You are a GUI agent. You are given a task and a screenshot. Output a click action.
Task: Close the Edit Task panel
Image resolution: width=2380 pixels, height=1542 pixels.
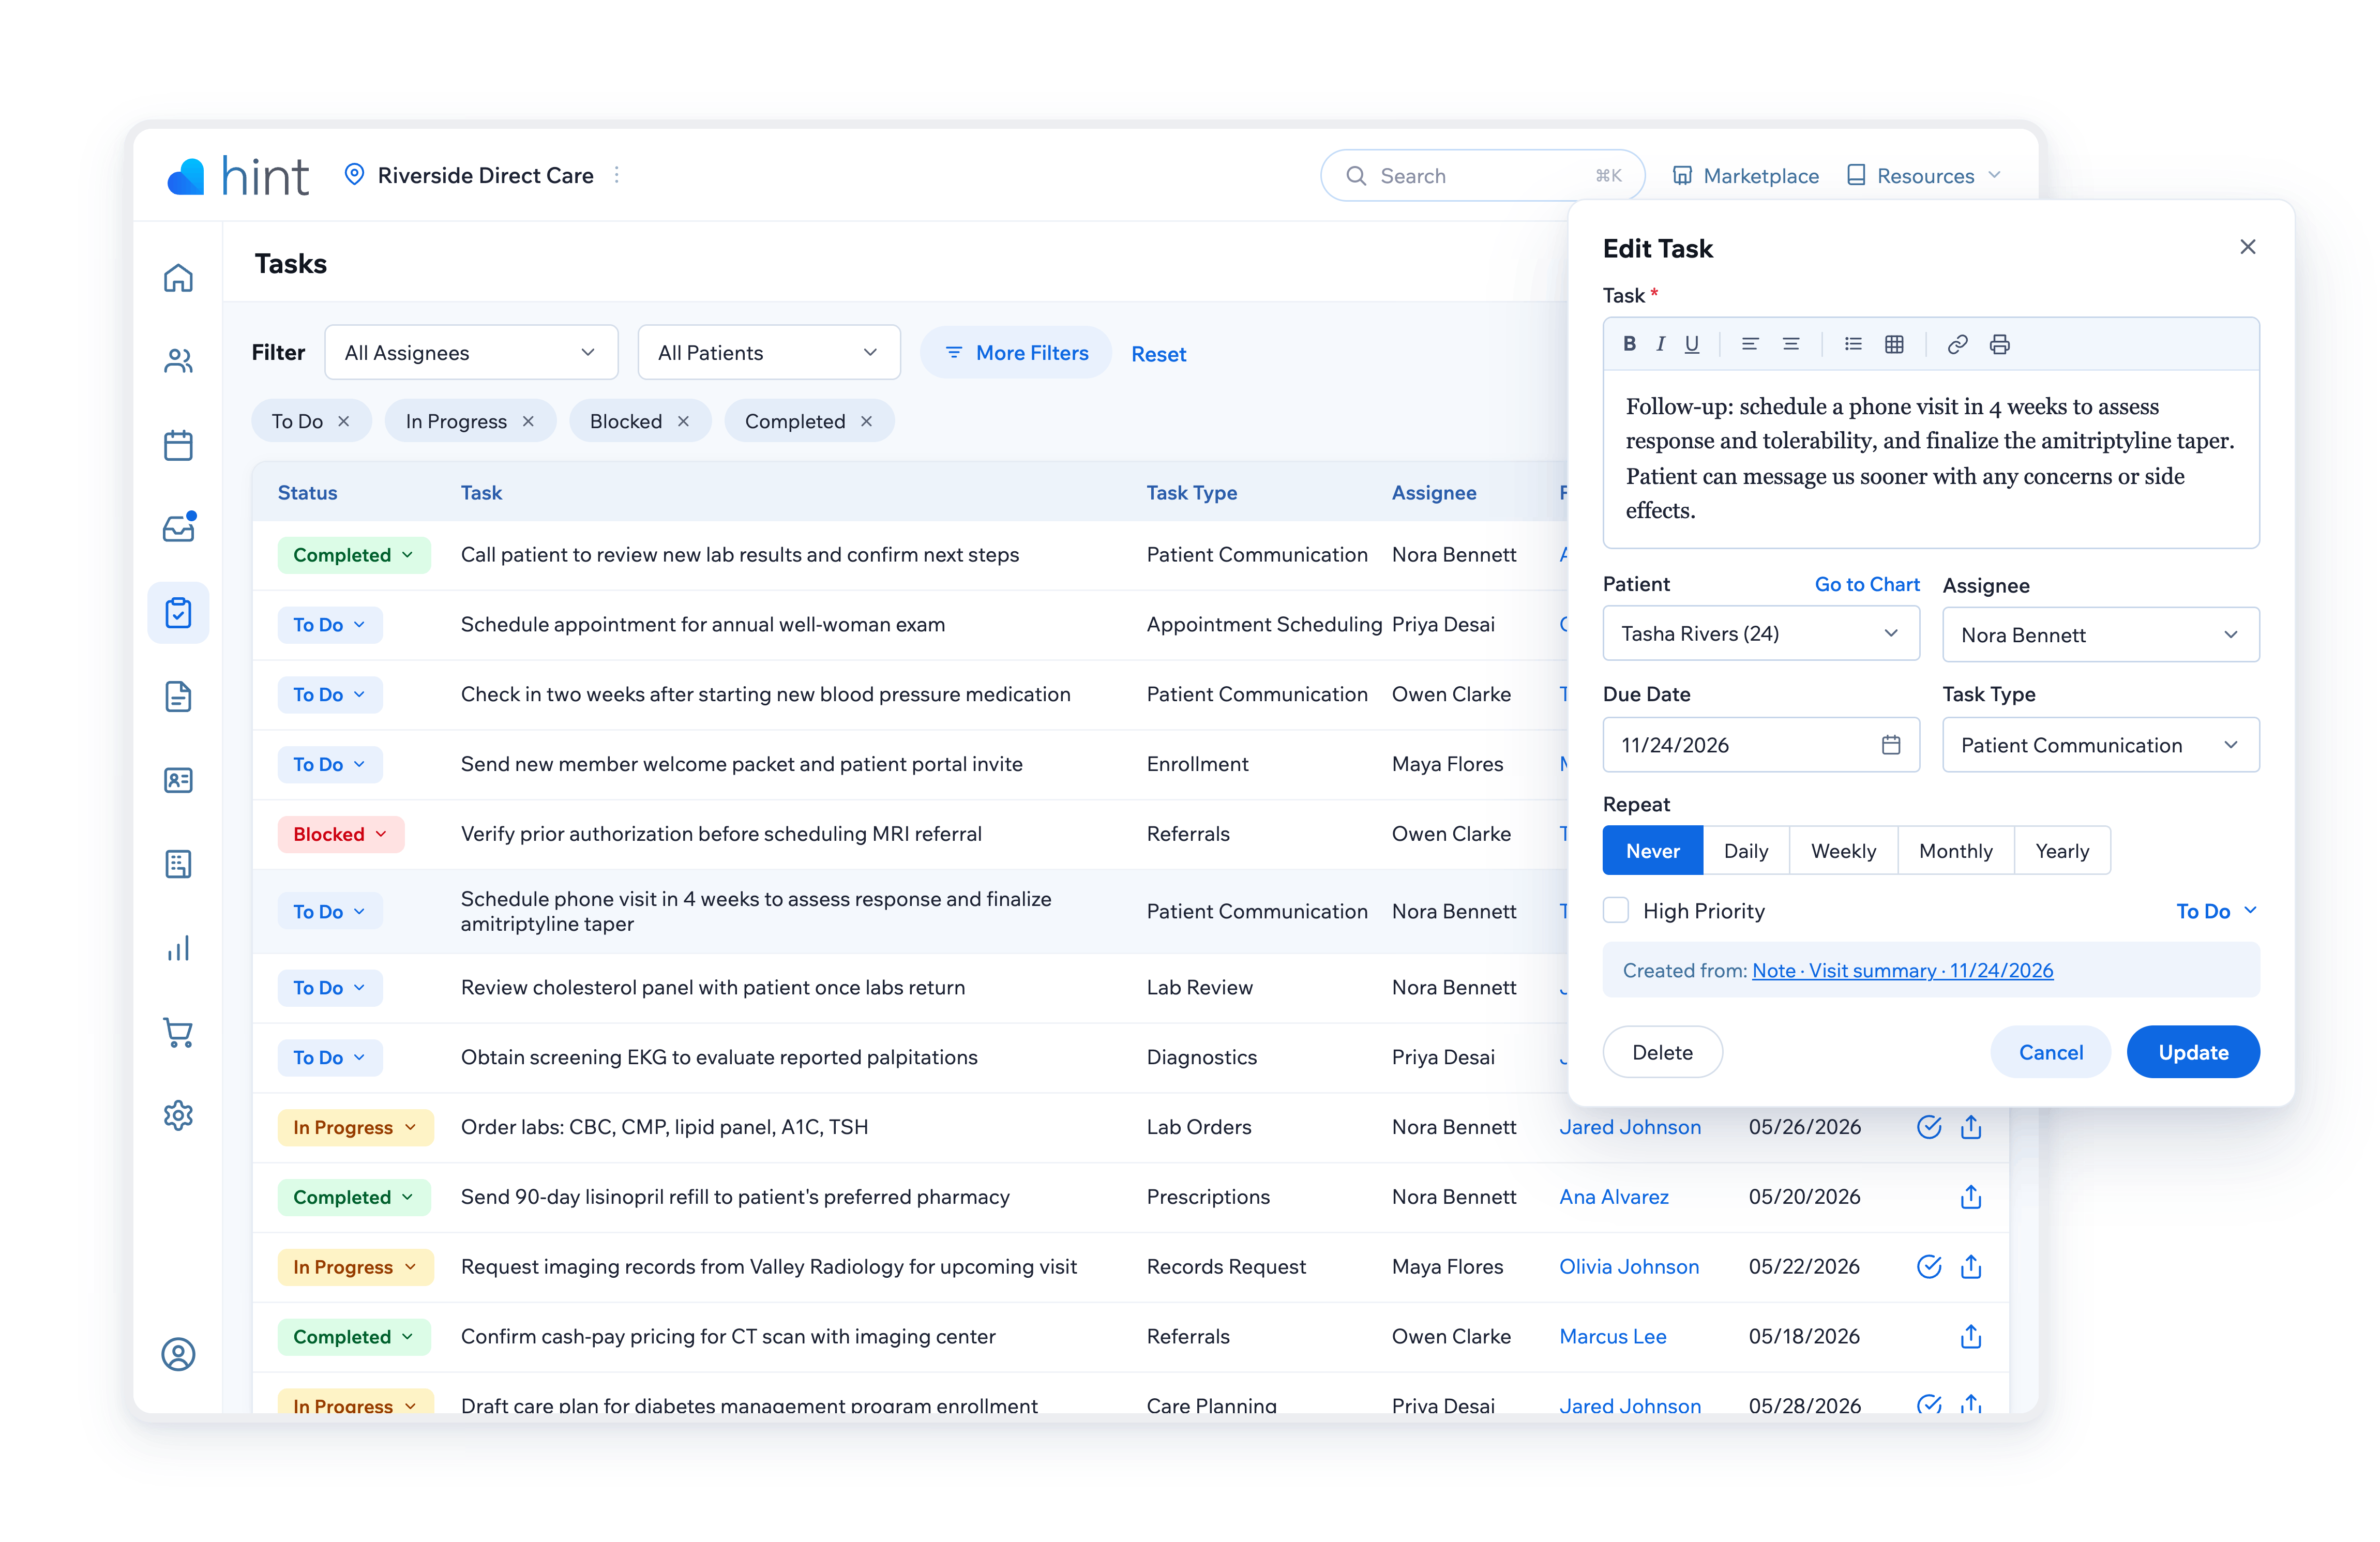click(x=2247, y=247)
